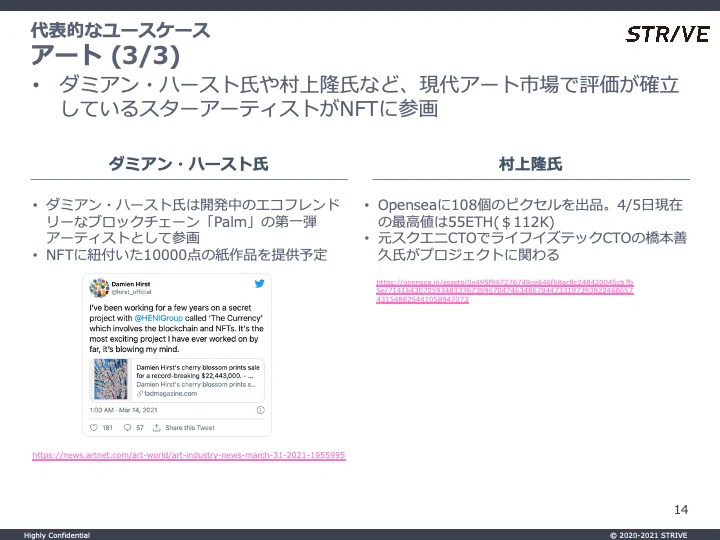Screen dimensions: 720x540
Task: Click the Damien Hirst account name
Action: pos(131,284)
